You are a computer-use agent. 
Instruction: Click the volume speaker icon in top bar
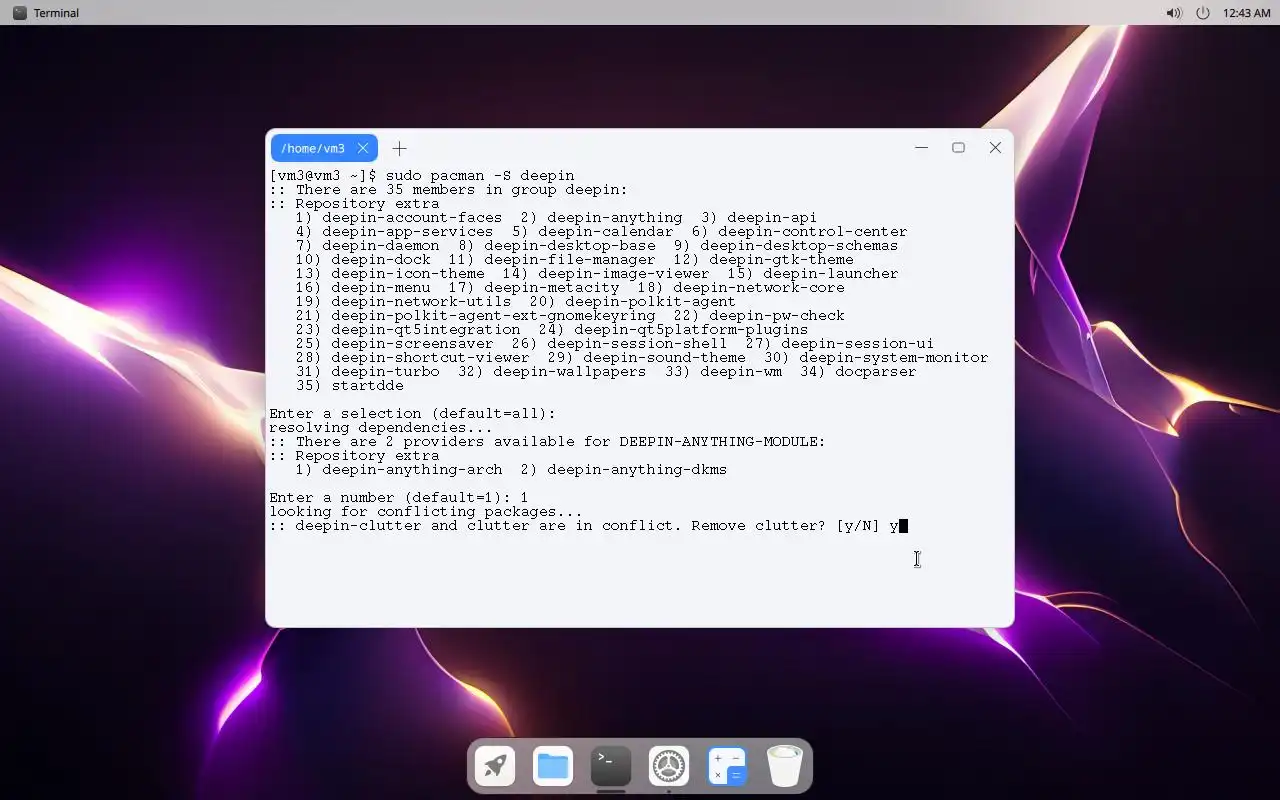(1174, 13)
